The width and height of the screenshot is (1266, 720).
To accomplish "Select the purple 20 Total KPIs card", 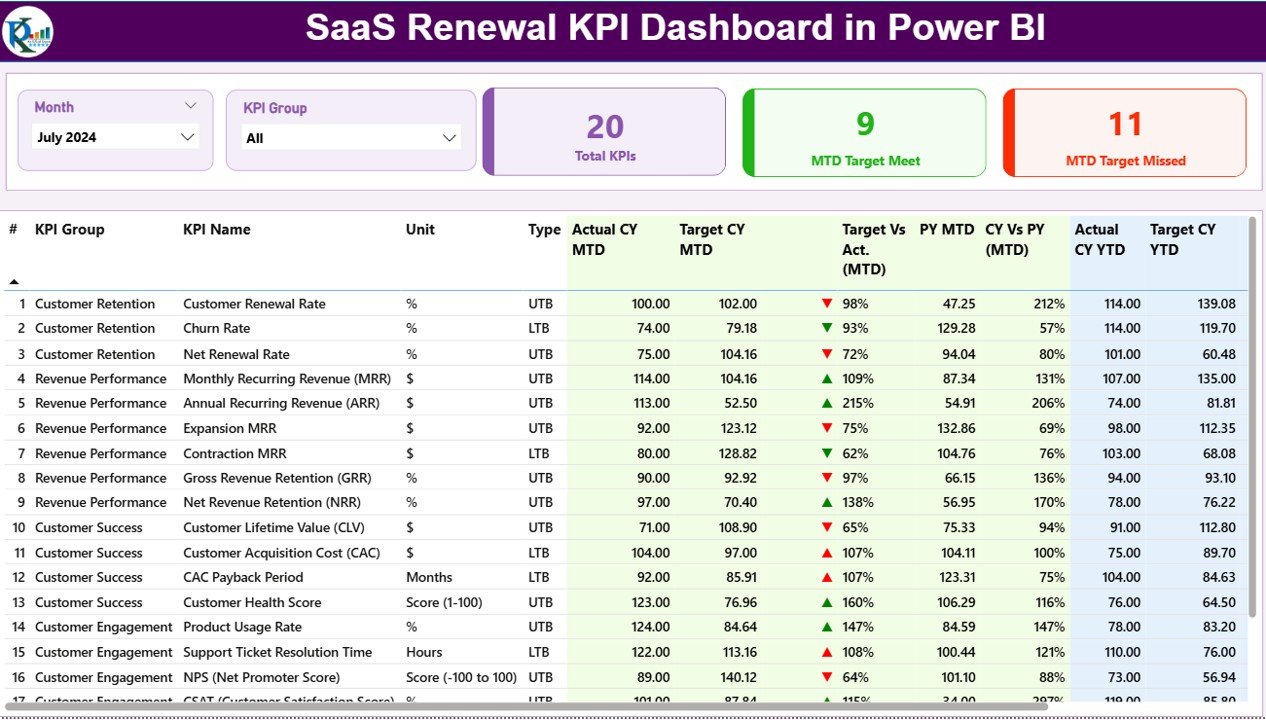I will pos(603,131).
